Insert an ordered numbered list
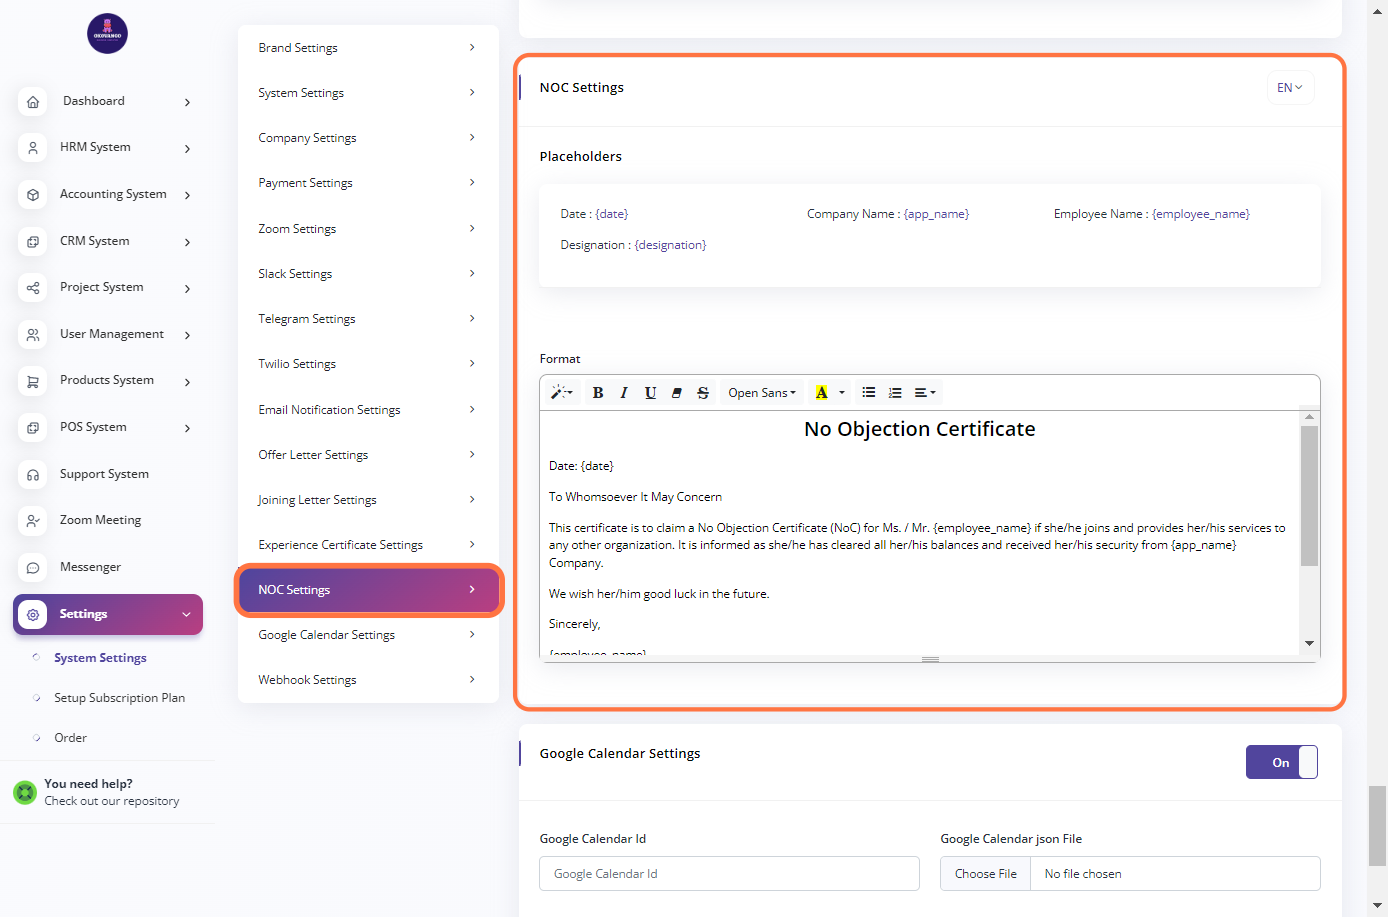Screen dimensions: 1388x917 pos(895,393)
